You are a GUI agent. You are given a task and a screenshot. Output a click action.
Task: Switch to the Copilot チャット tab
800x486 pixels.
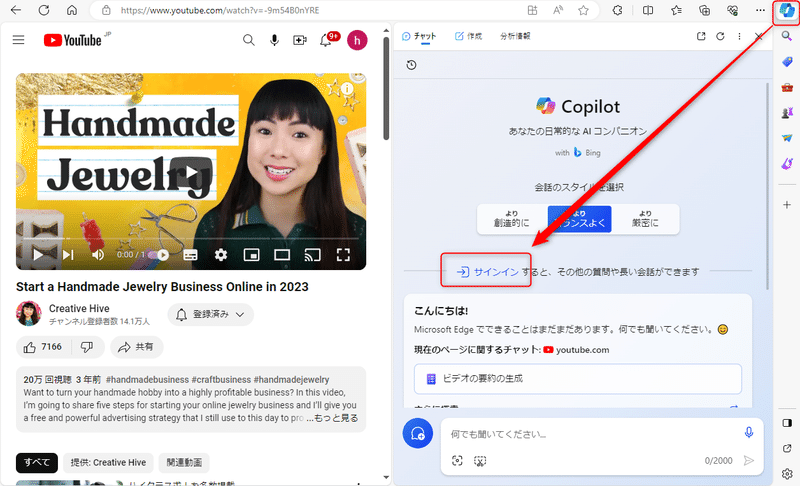(x=419, y=36)
